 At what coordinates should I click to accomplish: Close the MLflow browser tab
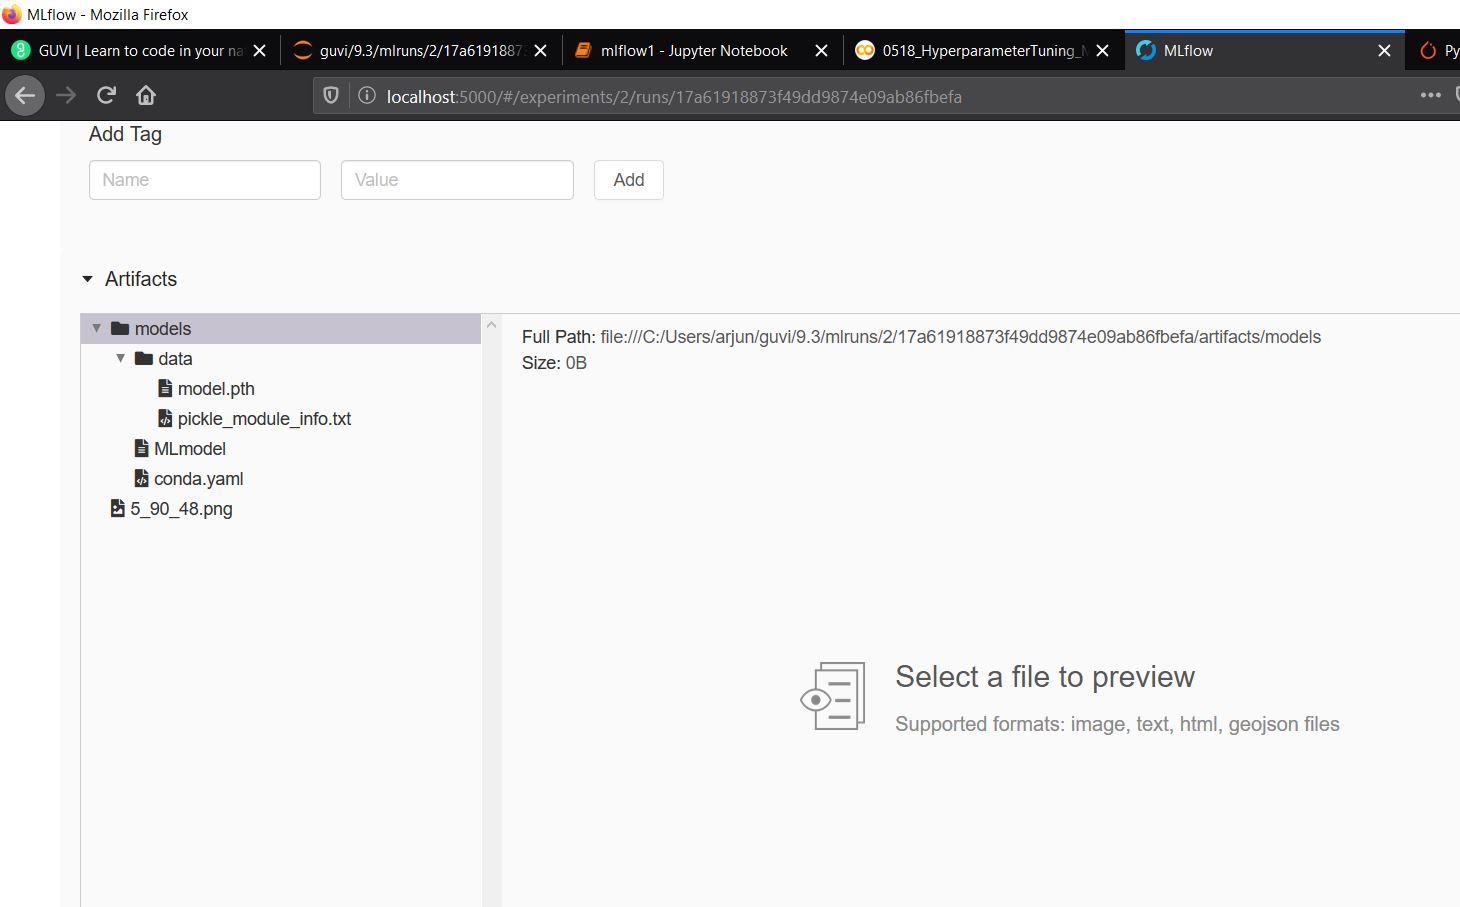[x=1384, y=51]
